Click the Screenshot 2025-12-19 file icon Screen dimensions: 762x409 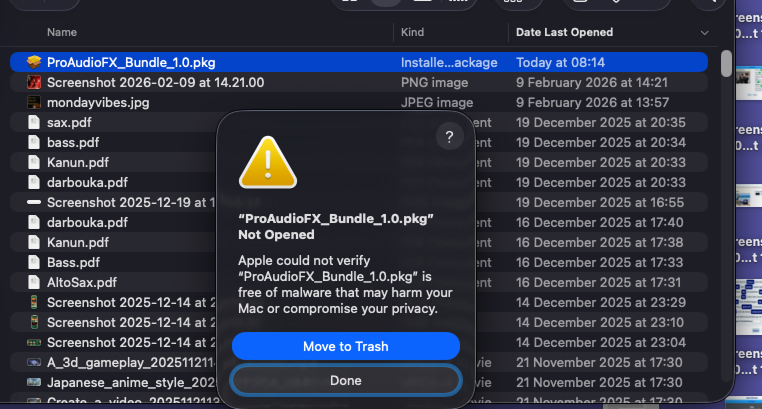tap(34, 202)
